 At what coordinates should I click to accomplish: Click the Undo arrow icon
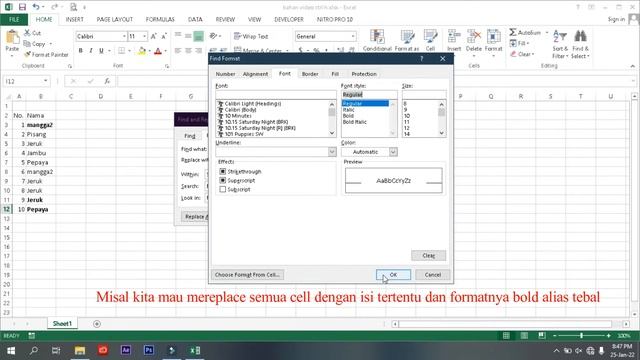[x=36, y=7]
